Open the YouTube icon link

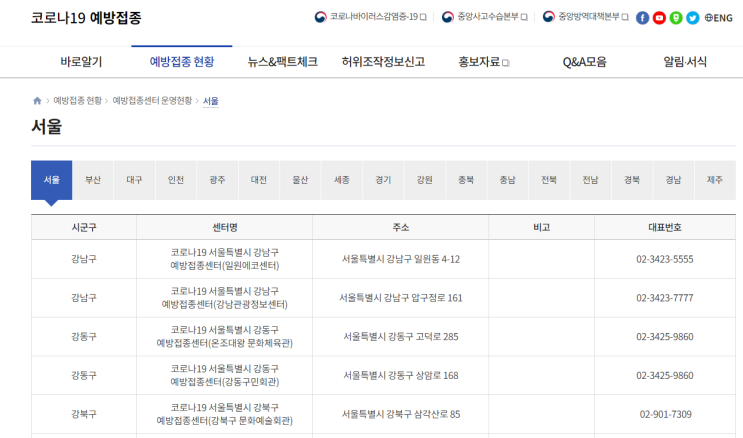coord(659,18)
